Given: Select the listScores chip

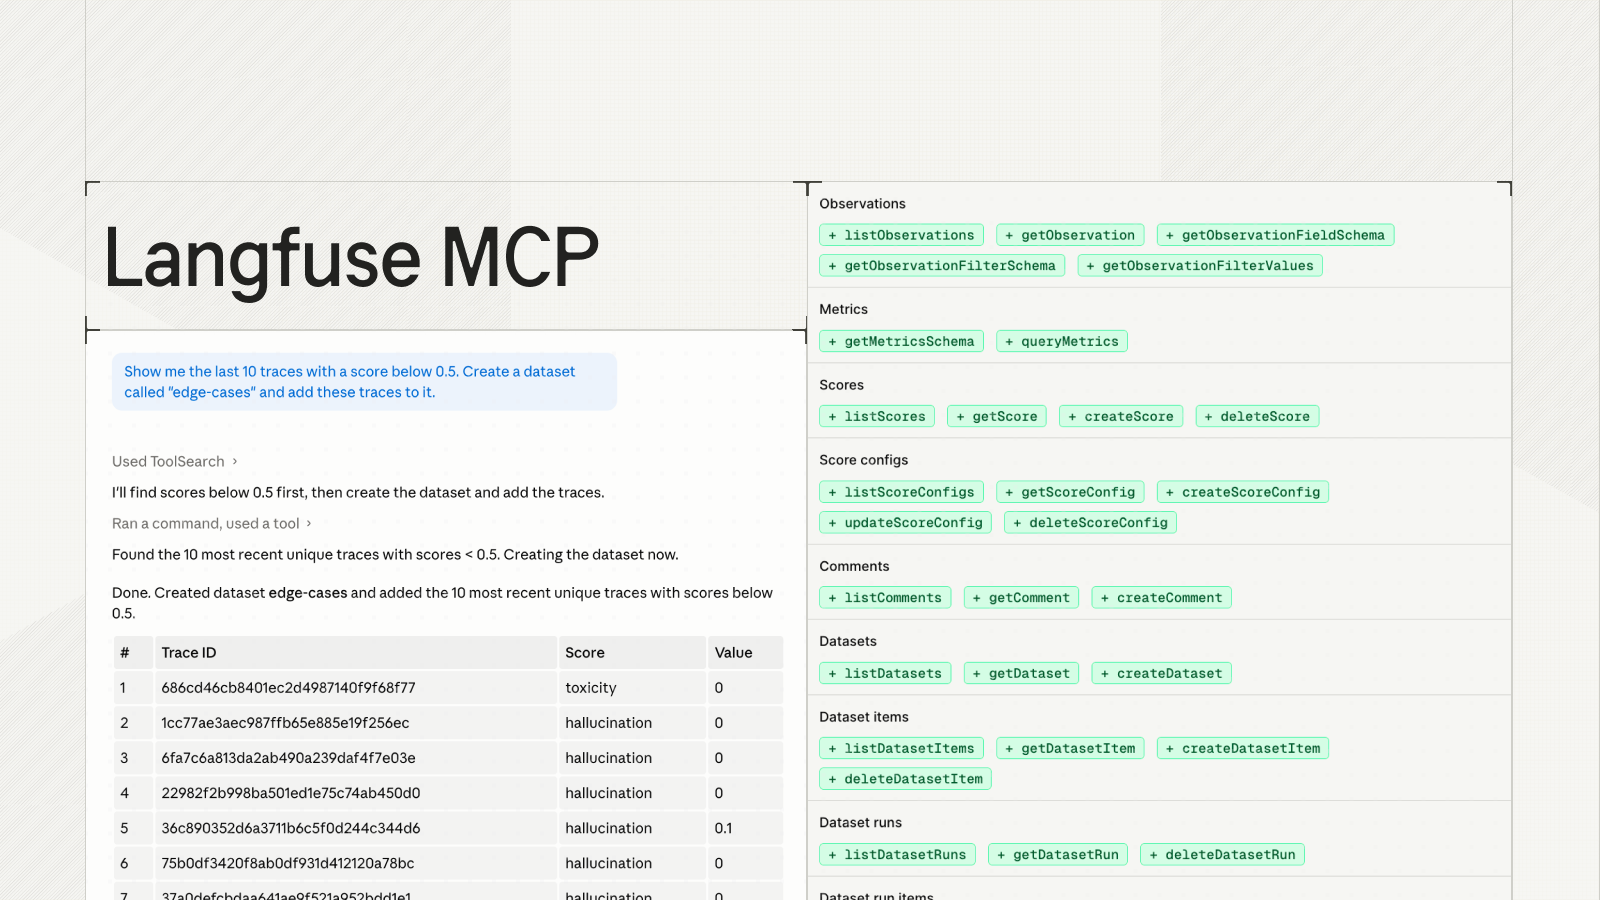Looking at the screenshot, I should pyautogui.click(x=877, y=416).
